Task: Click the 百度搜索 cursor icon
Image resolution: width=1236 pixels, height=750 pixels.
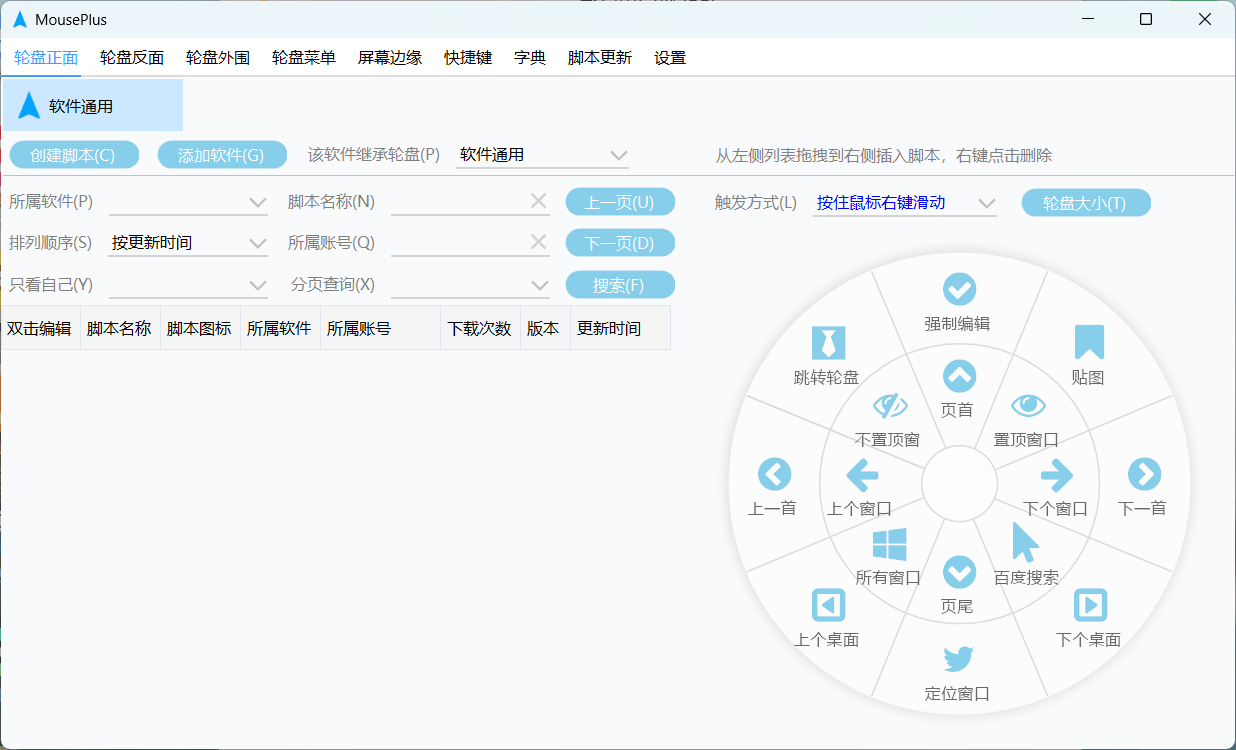Action: click(x=1025, y=543)
